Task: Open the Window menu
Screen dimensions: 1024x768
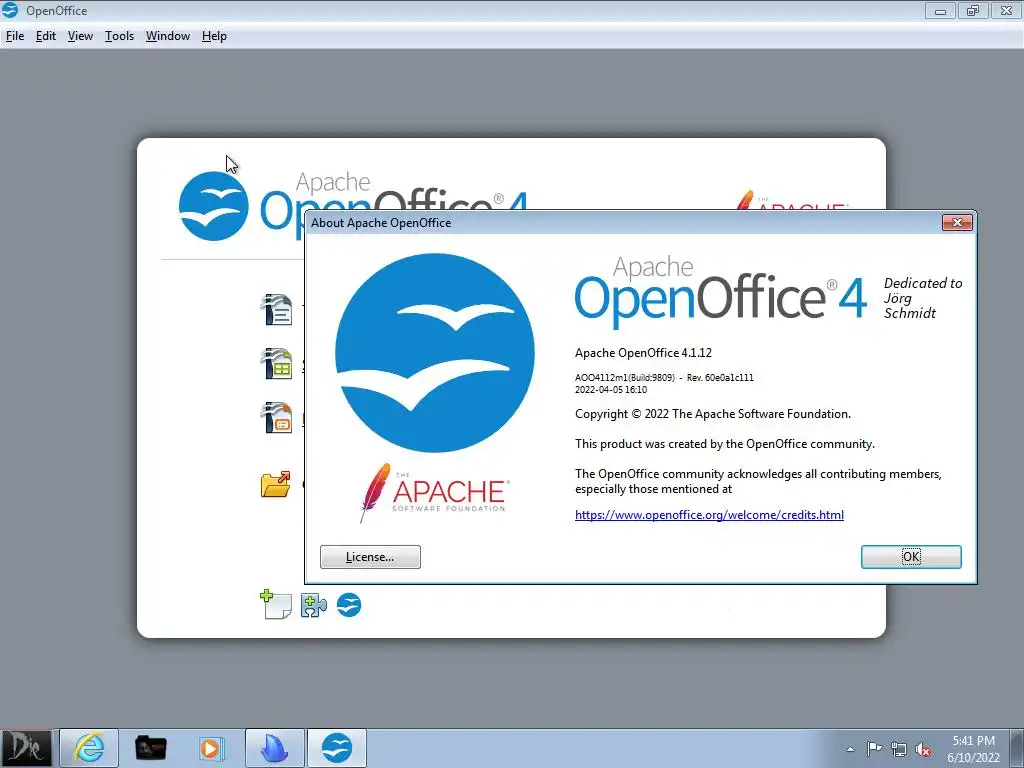Action: (x=168, y=36)
